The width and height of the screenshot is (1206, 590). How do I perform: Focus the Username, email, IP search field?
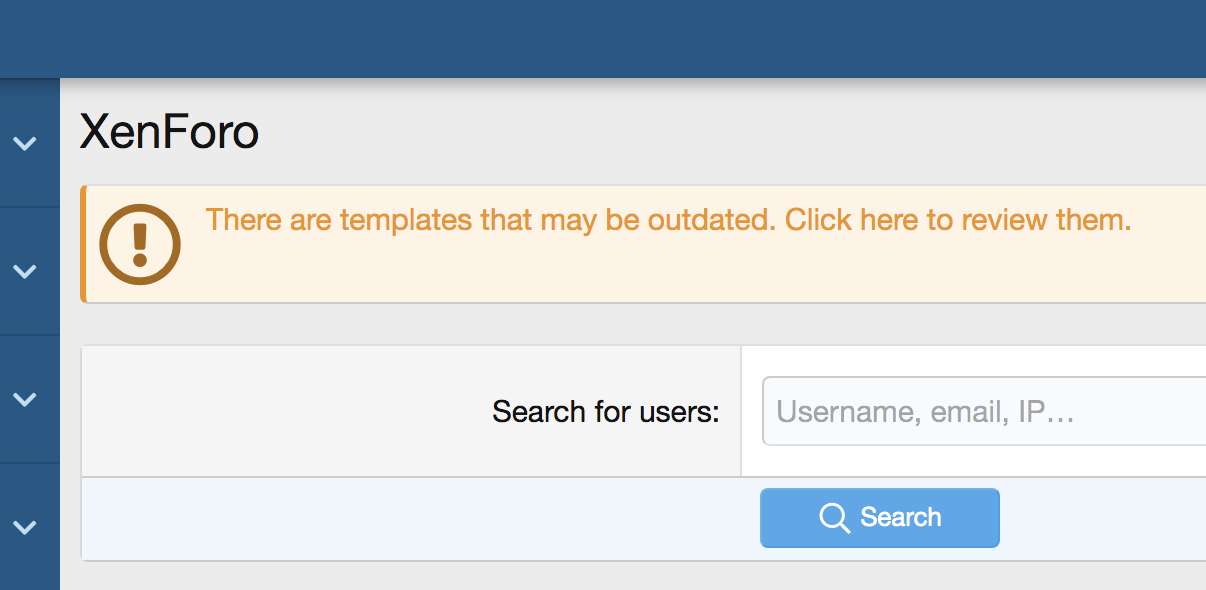pos(984,411)
